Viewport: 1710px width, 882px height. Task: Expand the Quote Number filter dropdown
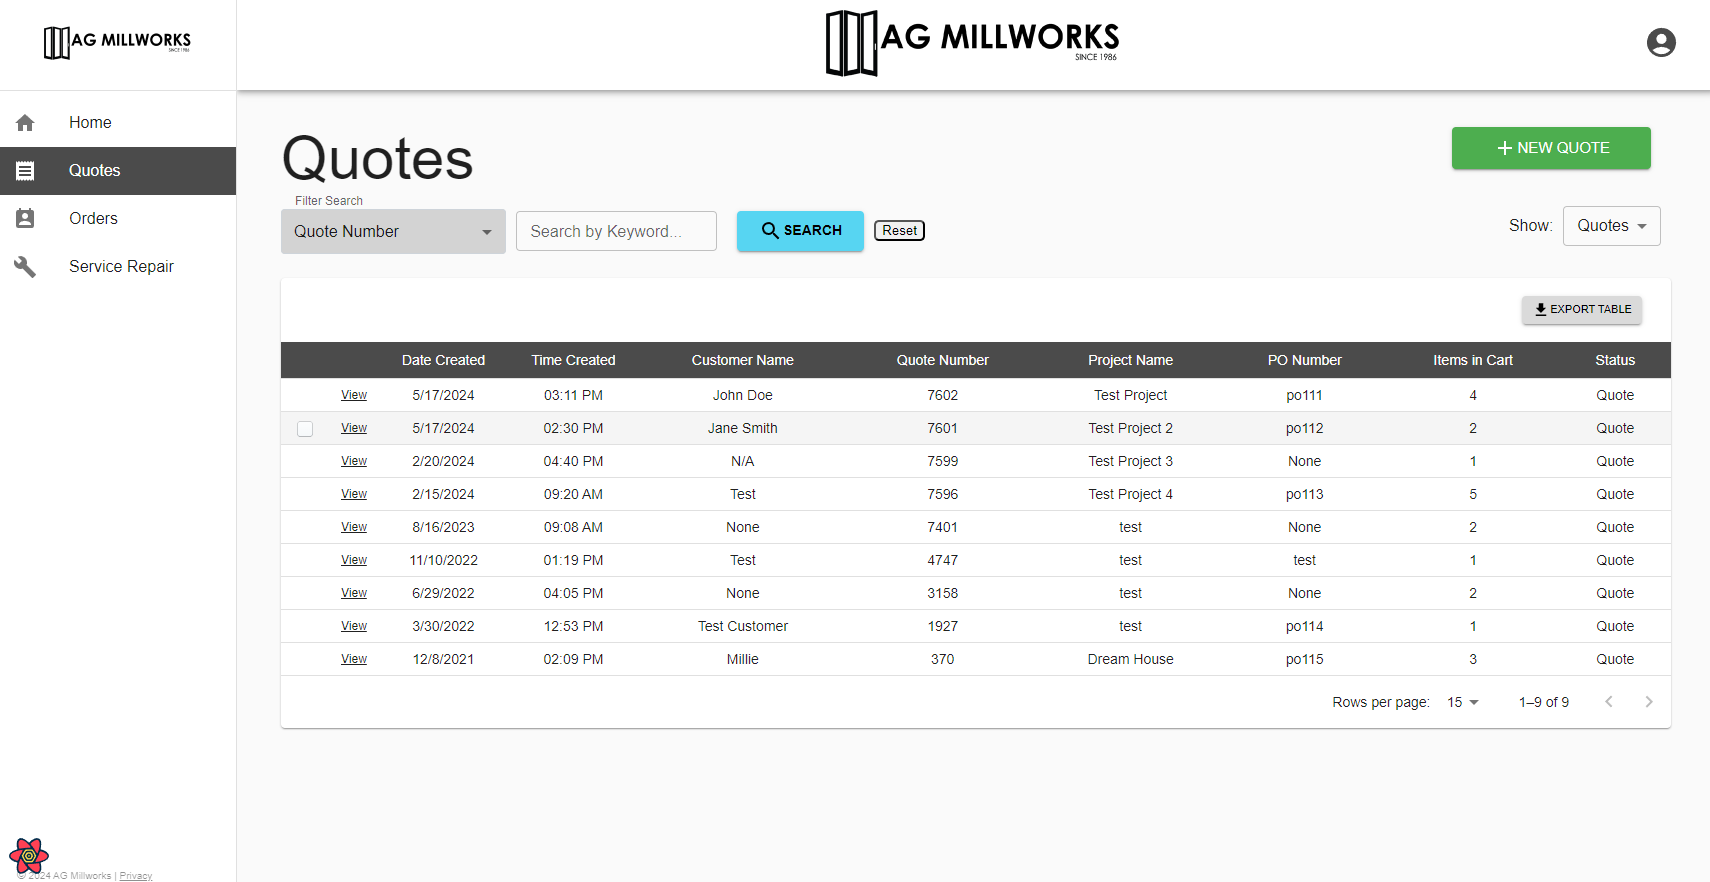point(393,232)
